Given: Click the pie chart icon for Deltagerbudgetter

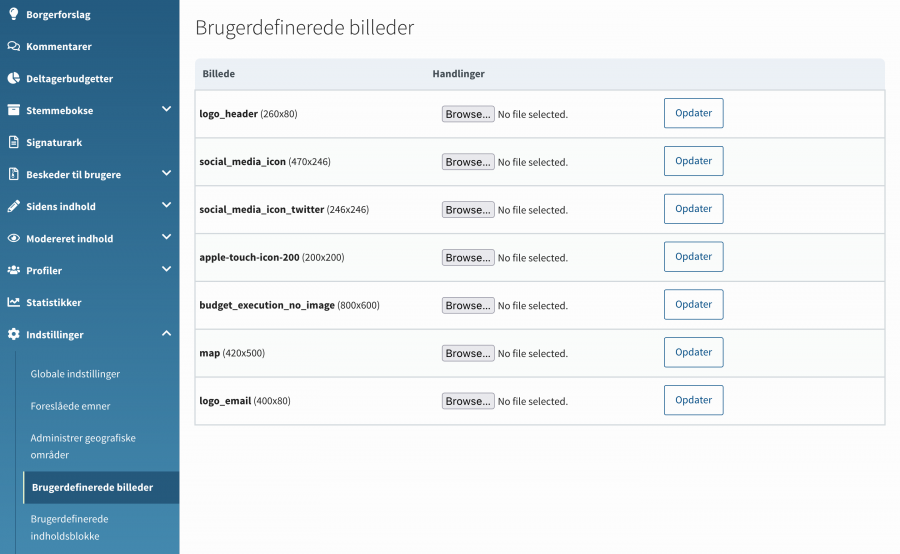Looking at the screenshot, I should coord(14,78).
